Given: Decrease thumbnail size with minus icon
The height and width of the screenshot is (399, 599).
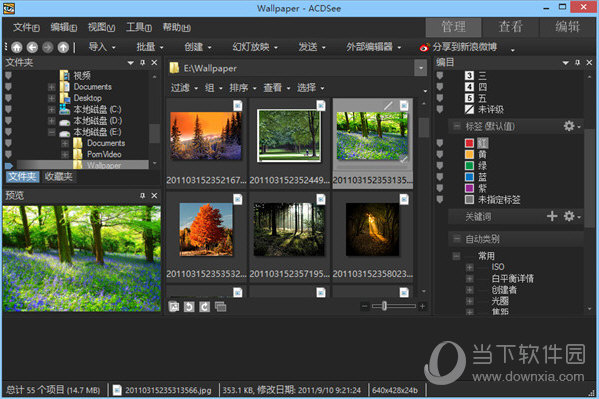Looking at the screenshot, I should pos(365,306).
